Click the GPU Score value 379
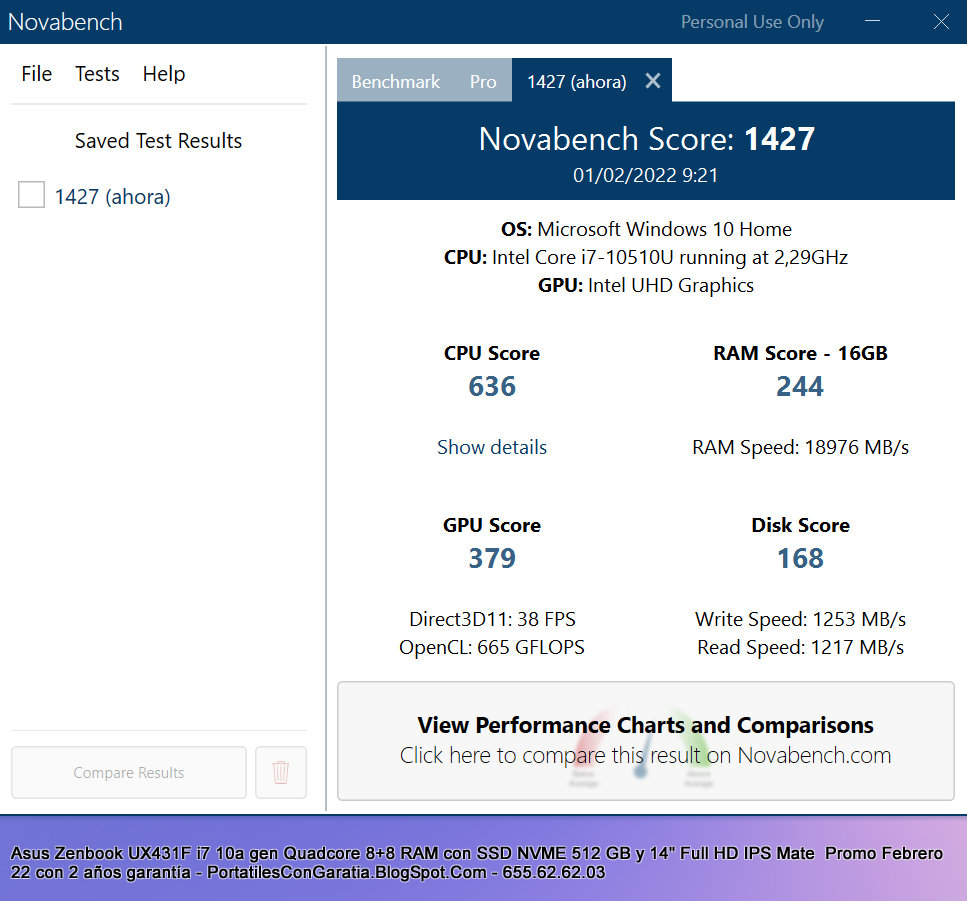 pos(492,558)
